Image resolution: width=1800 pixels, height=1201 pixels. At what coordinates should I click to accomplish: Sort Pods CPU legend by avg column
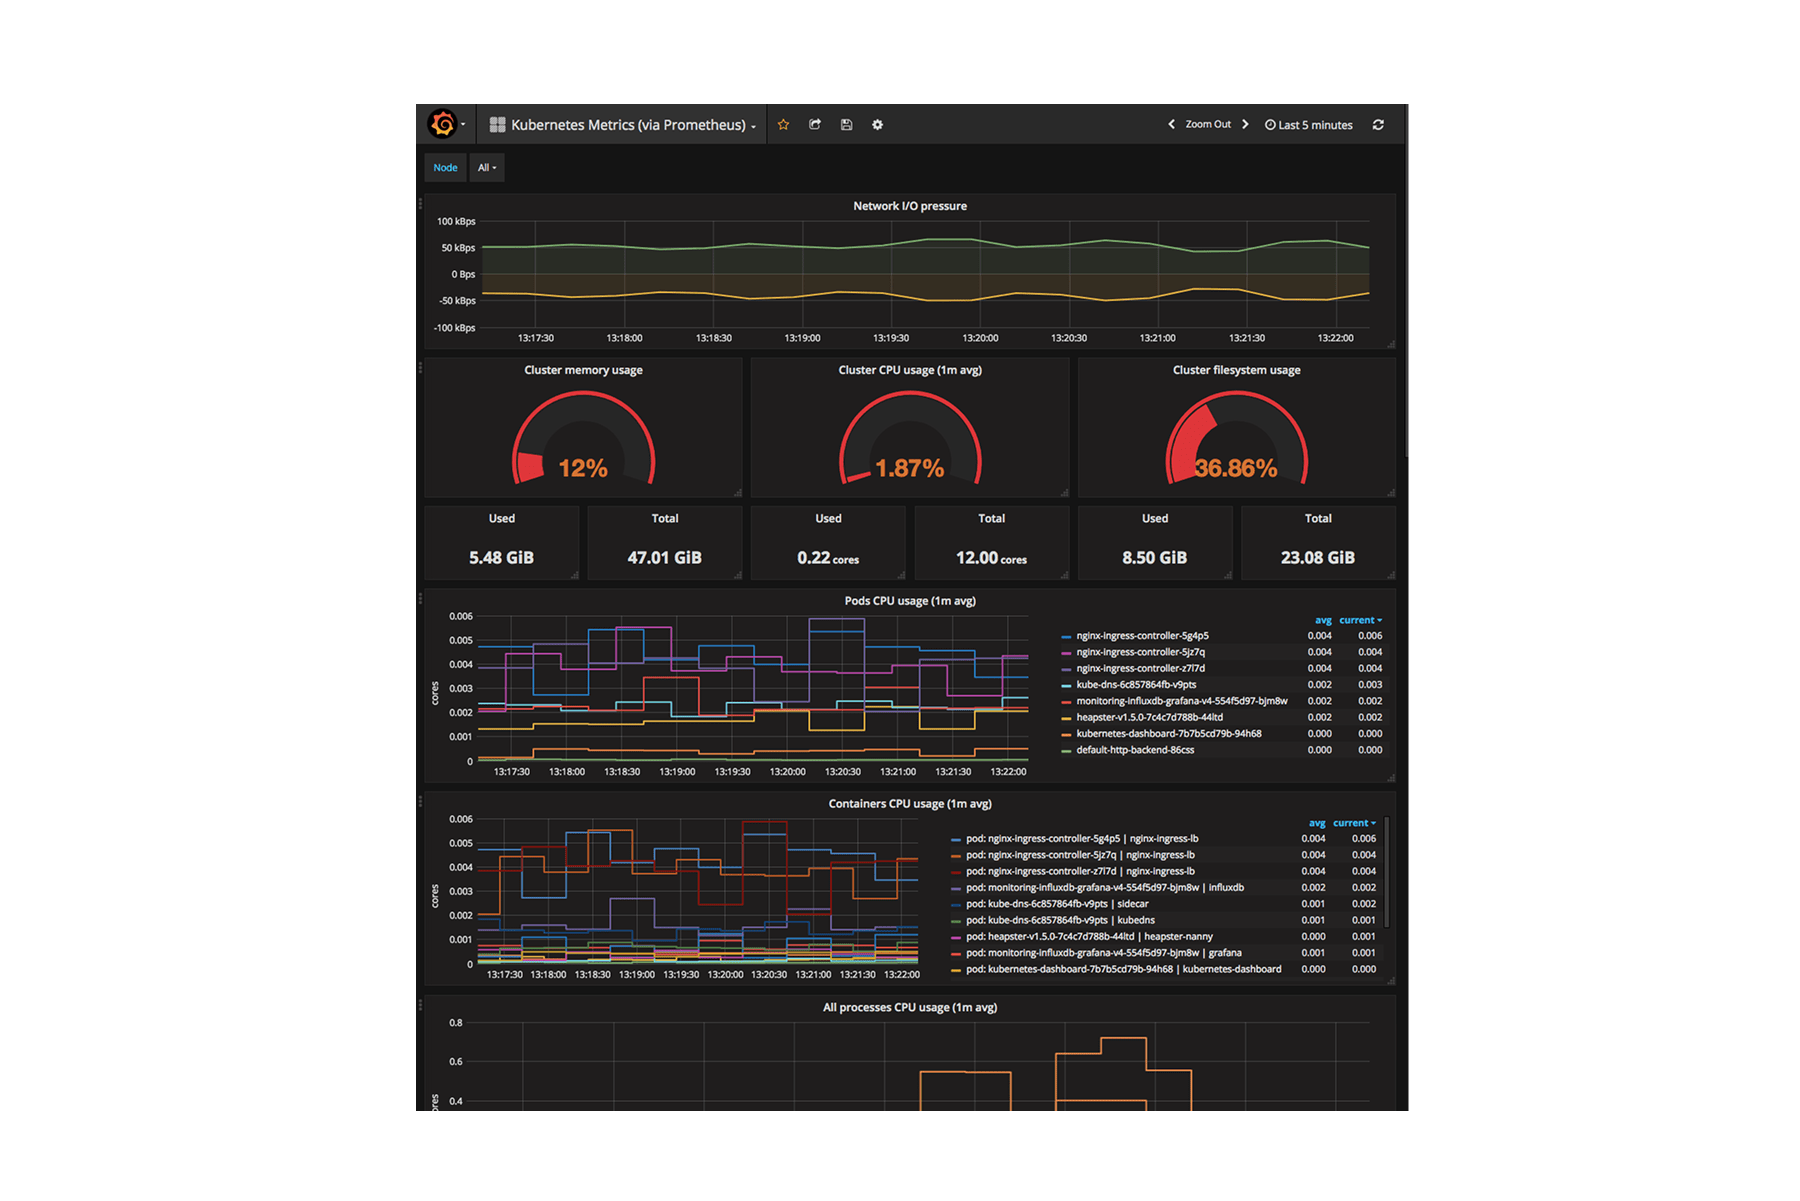click(x=1323, y=620)
